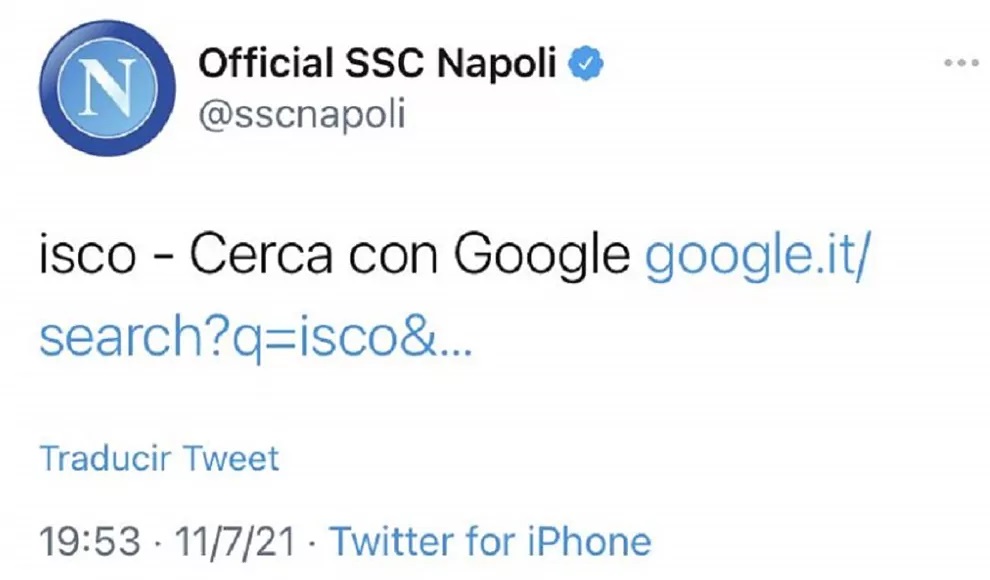This screenshot has height=580, width=990.
Task: Click the 11/7/21 date
Action: pos(235,542)
